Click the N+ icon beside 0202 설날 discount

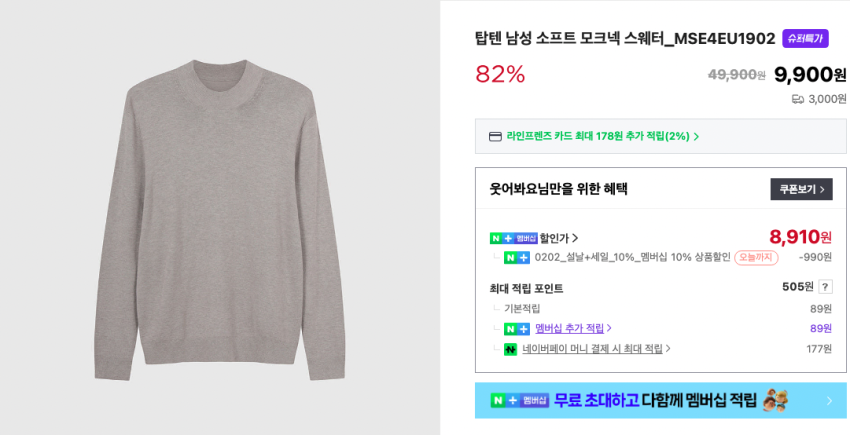coord(516,257)
